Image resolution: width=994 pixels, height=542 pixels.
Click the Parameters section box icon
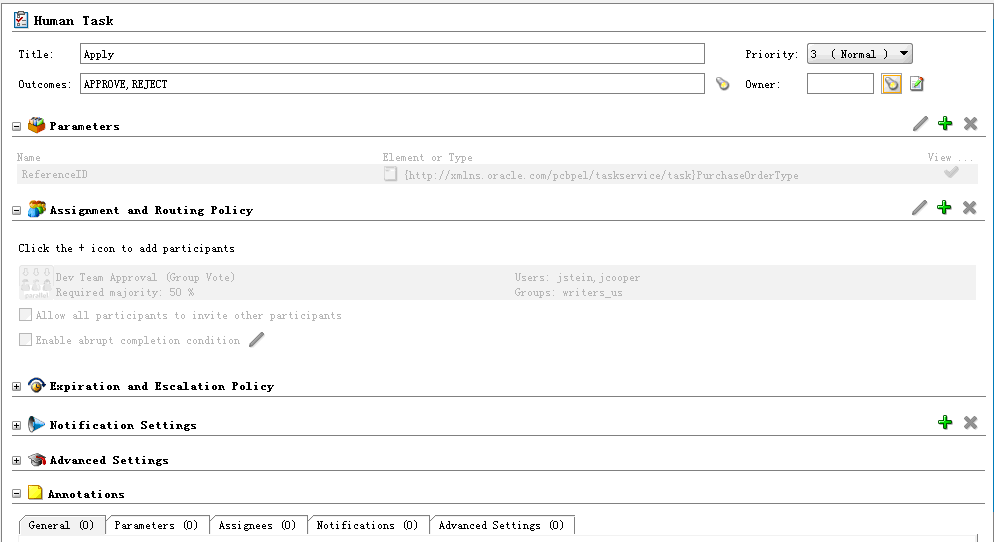click(37, 125)
